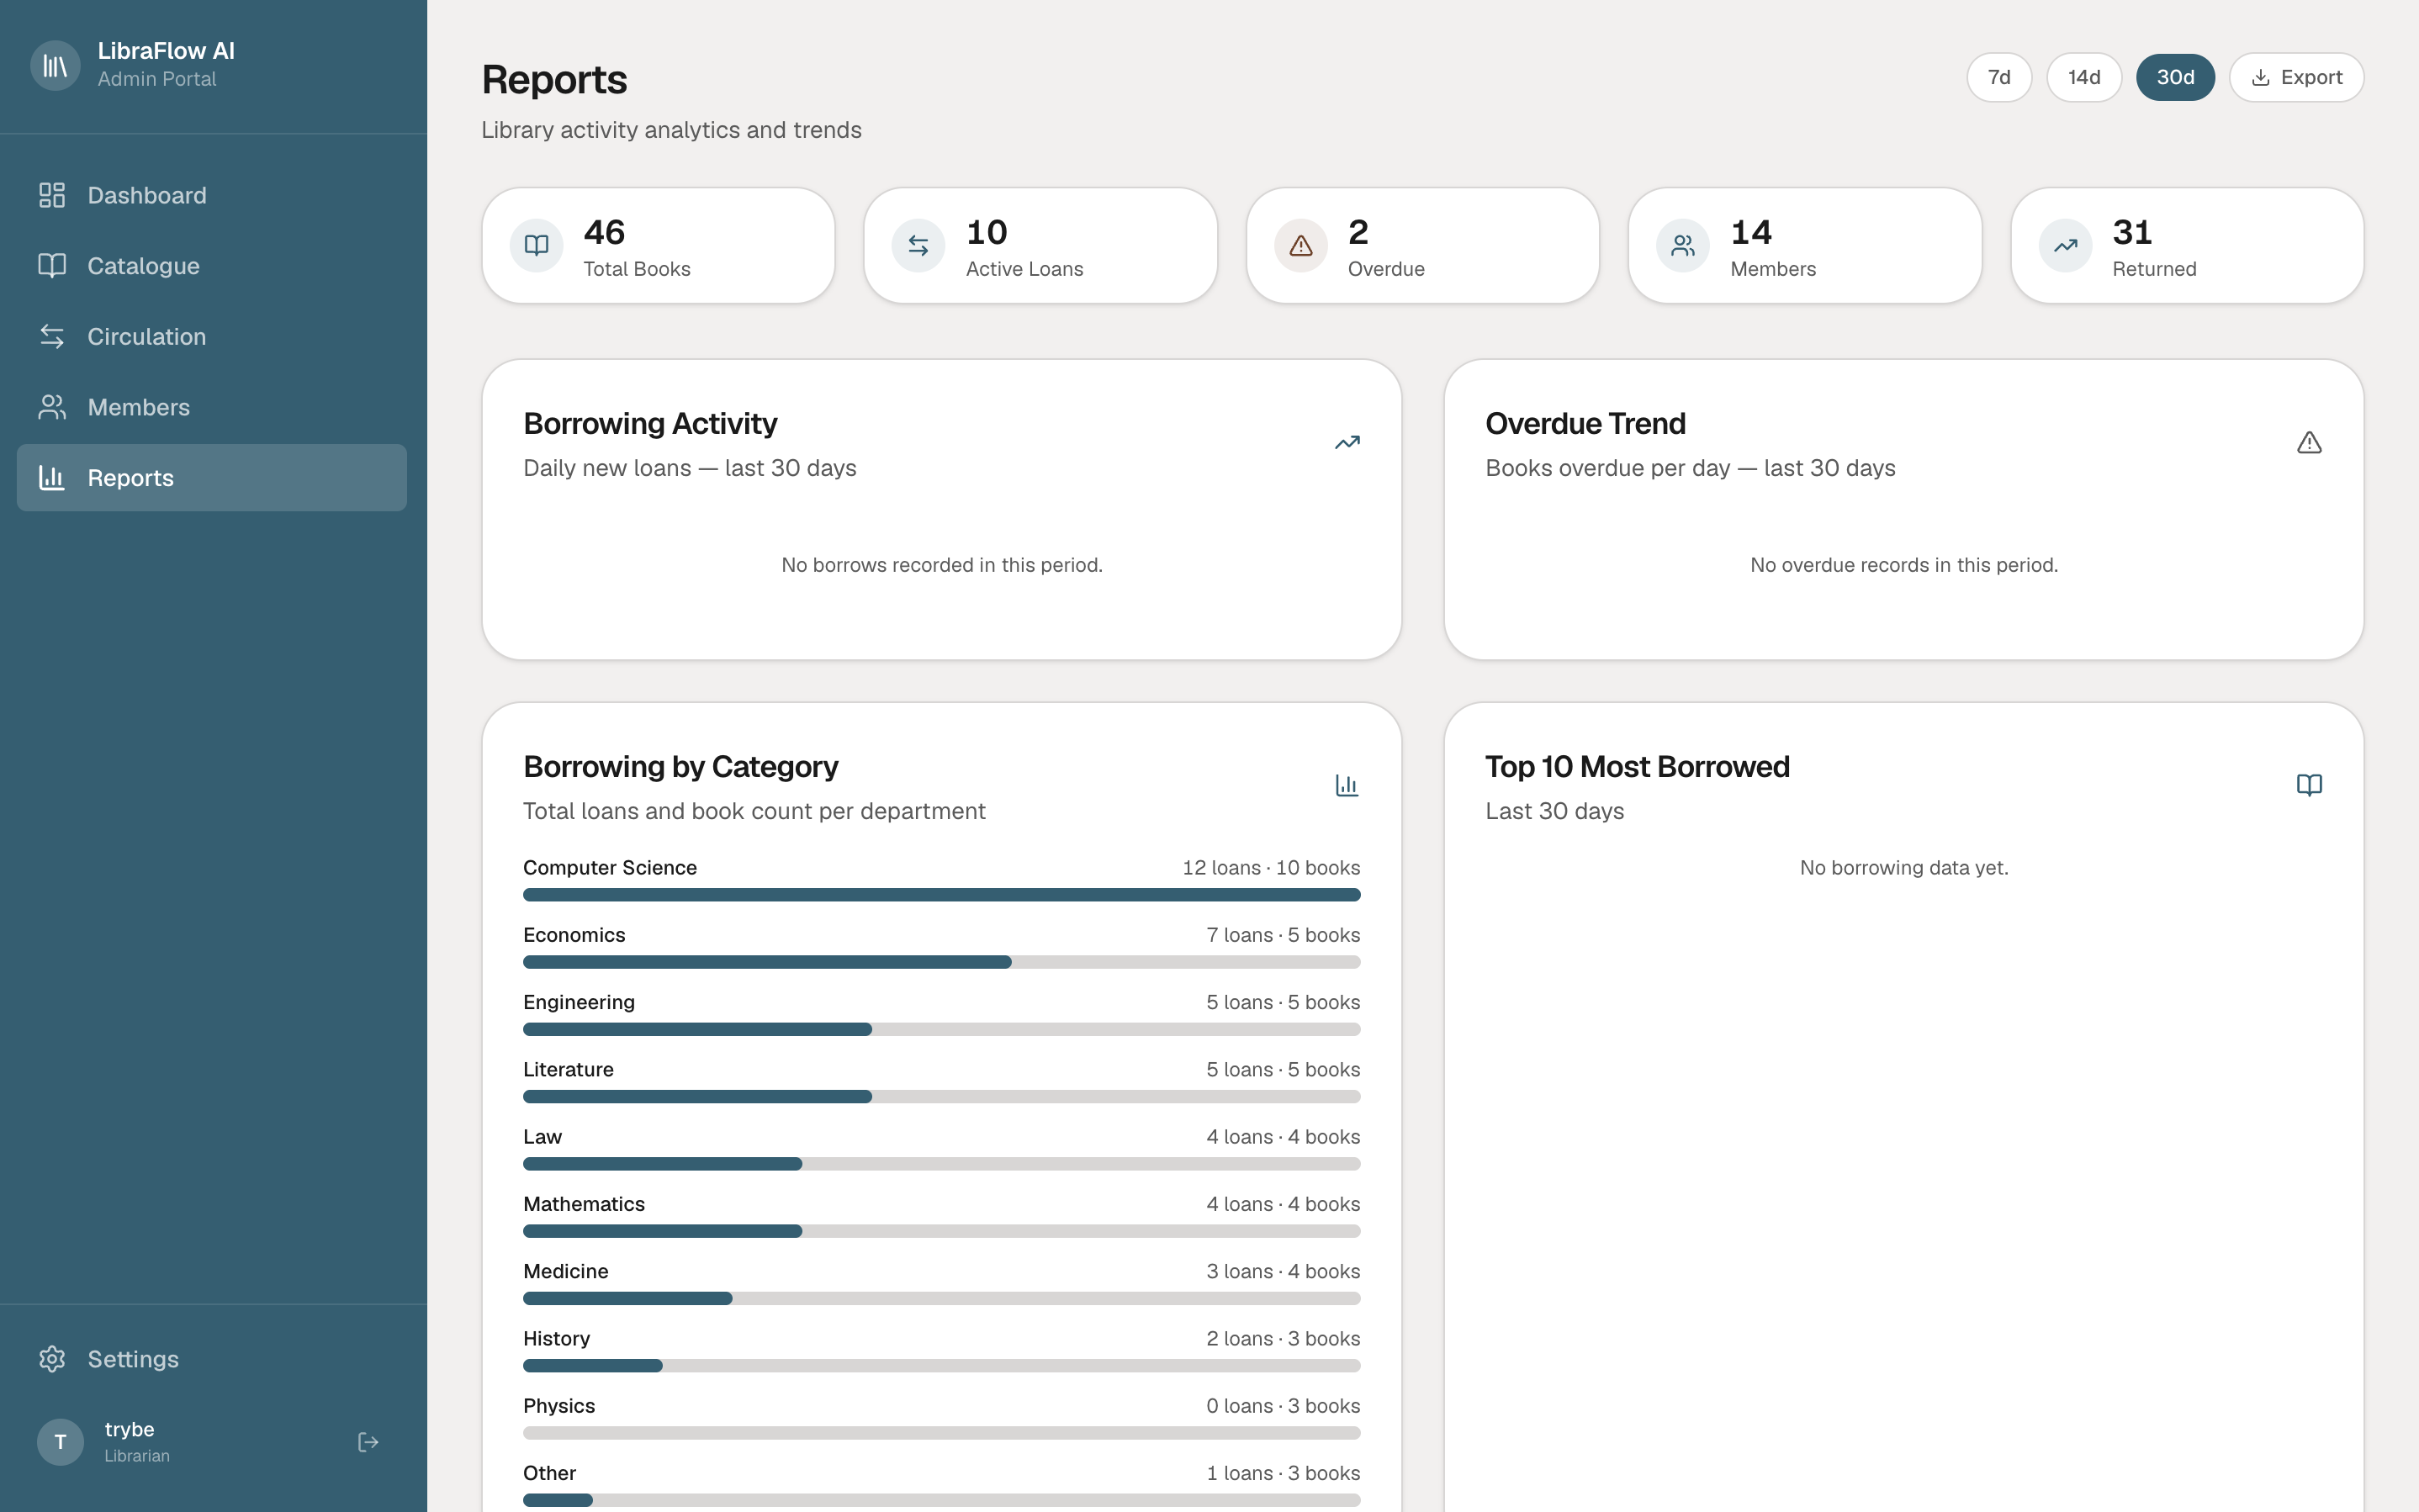2419x1512 pixels.
Task: Click 'No borrows recorded in this period.' text
Action: 942,565
